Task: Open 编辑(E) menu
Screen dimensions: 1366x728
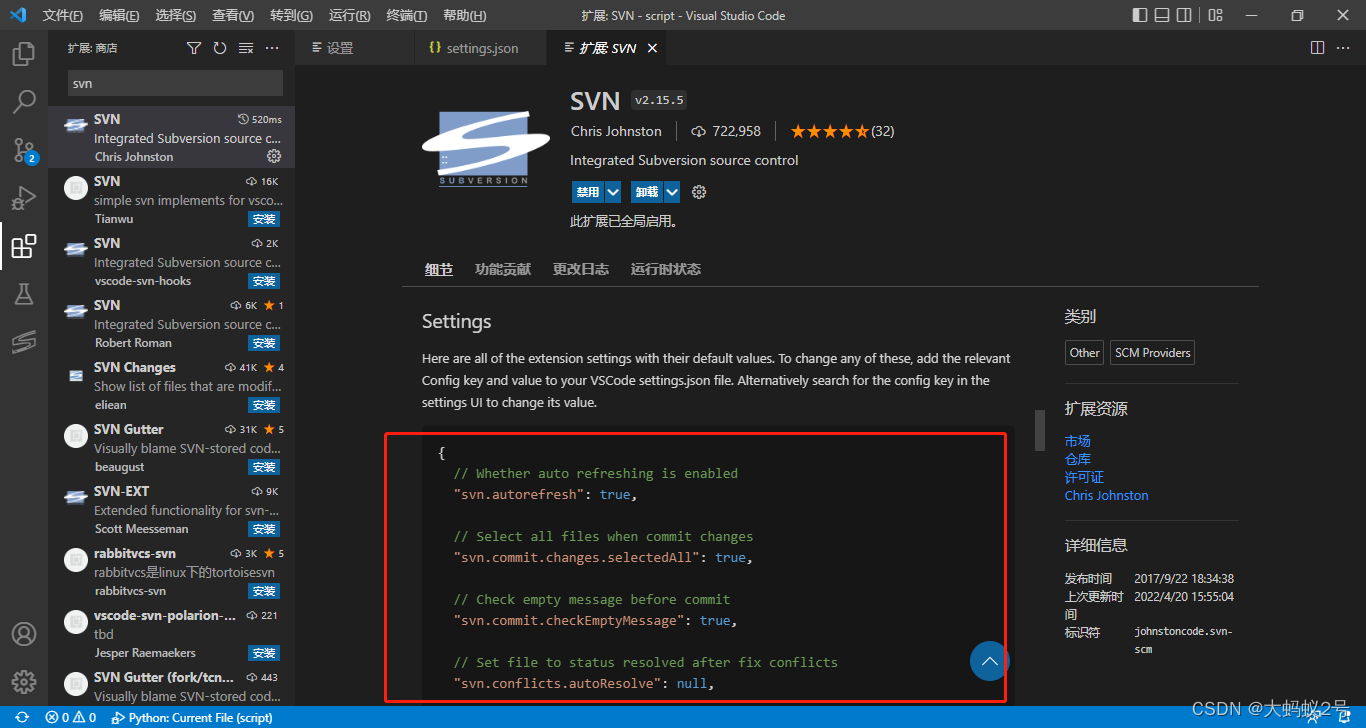Action: click(120, 15)
